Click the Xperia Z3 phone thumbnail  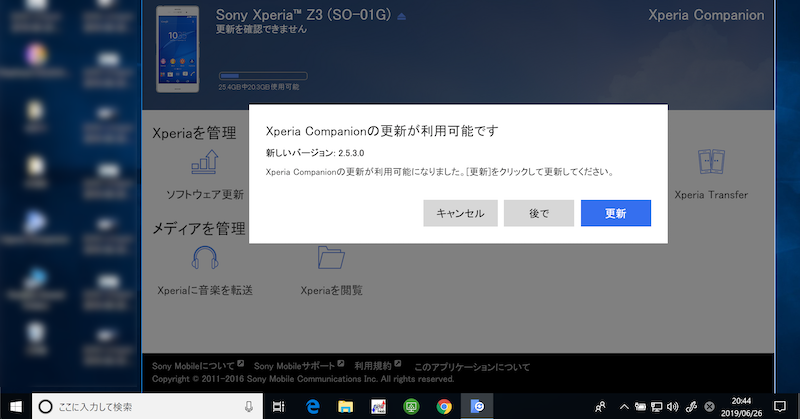coord(178,50)
